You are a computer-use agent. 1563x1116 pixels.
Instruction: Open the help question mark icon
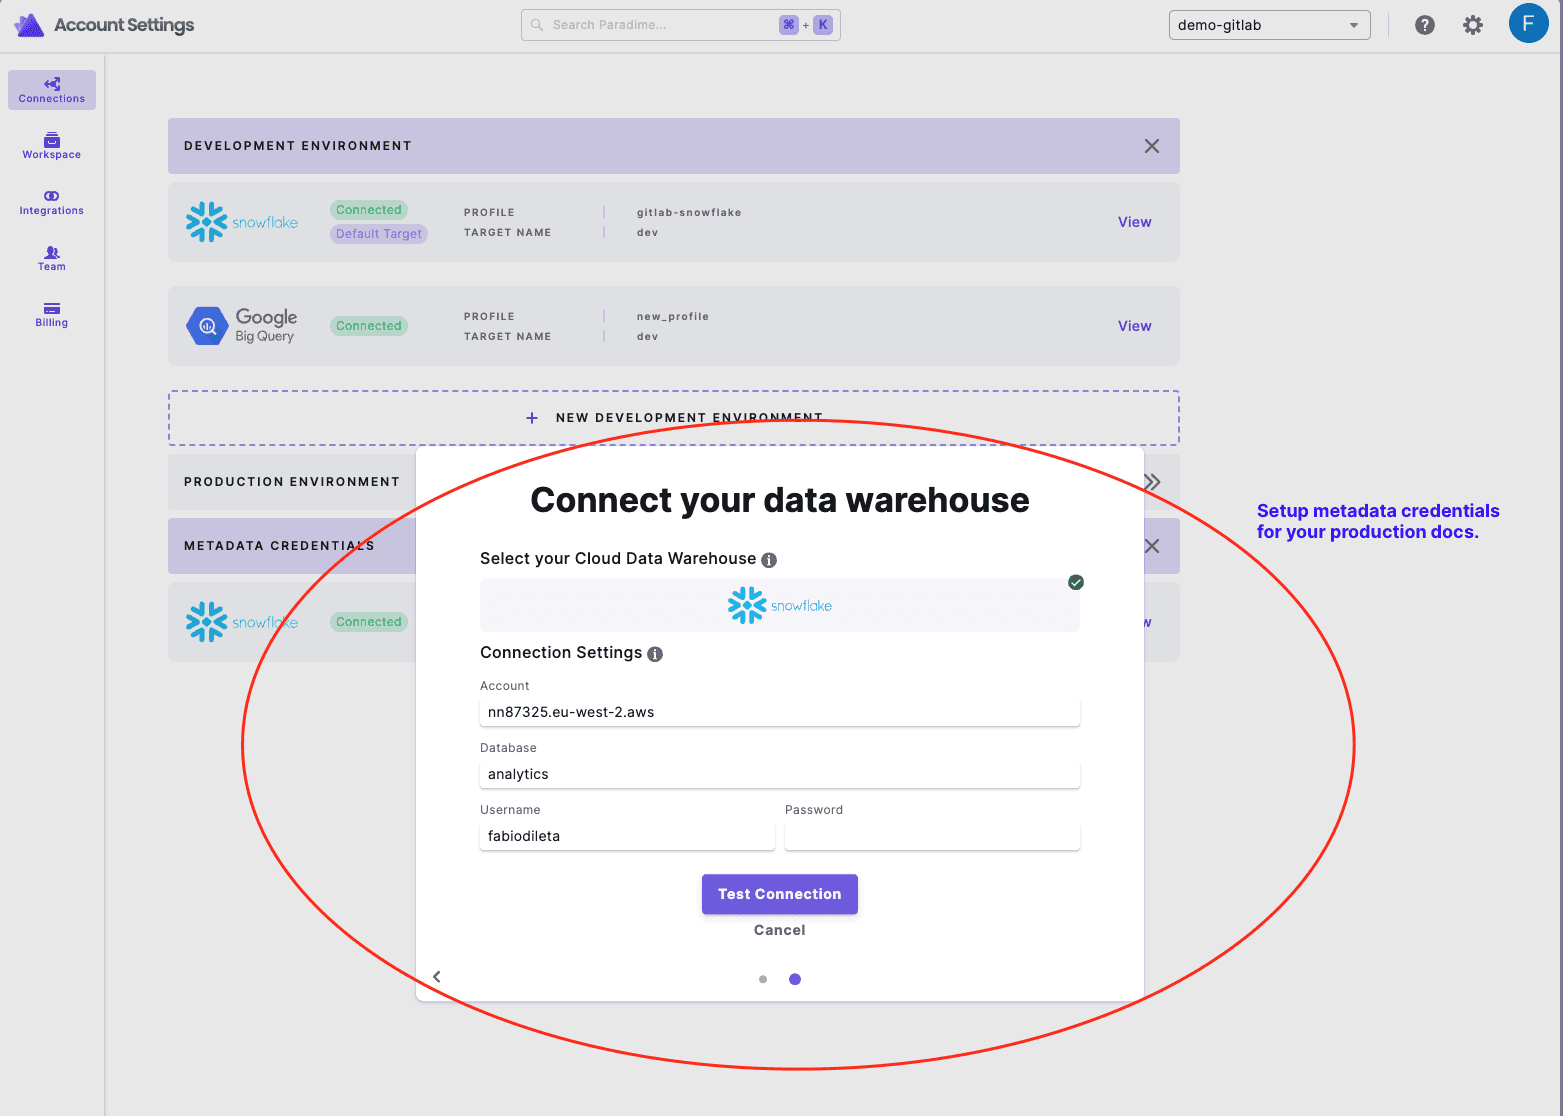(x=1425, y=25)
